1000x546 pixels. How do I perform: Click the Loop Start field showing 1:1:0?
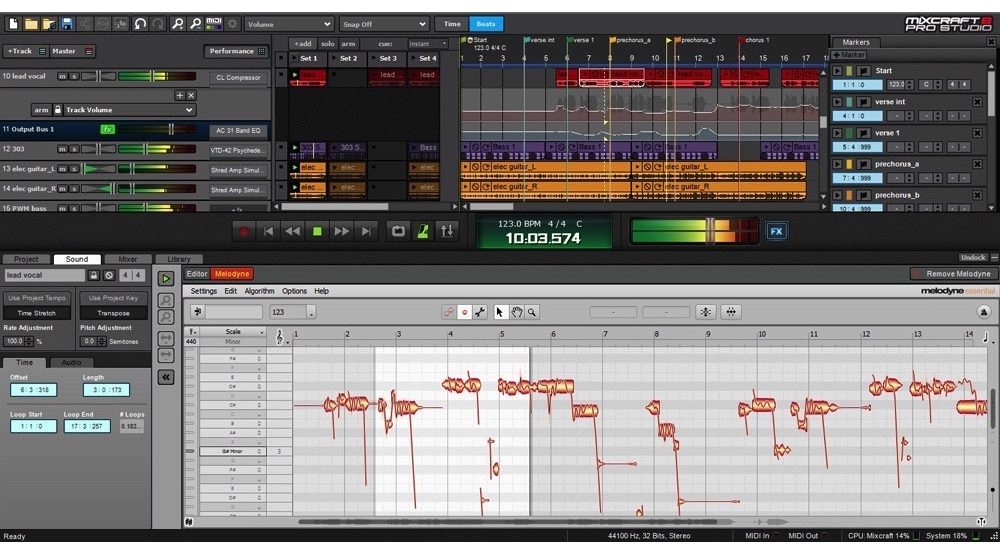(33, 426)
